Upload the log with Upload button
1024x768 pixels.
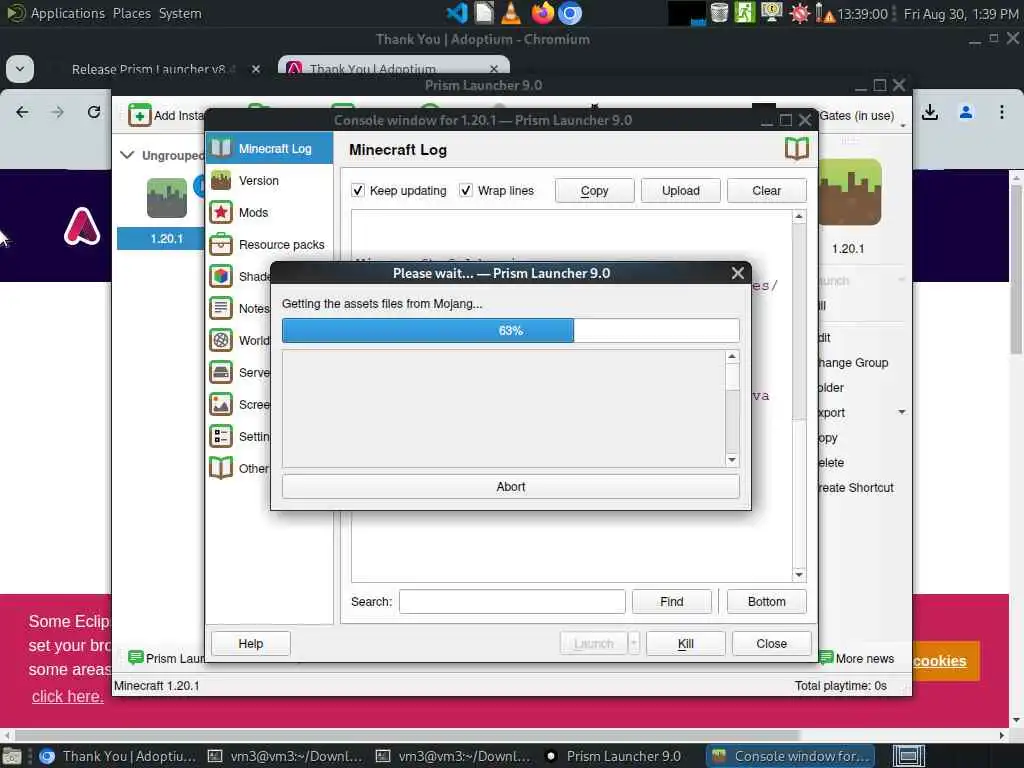[x=680, y=191]
